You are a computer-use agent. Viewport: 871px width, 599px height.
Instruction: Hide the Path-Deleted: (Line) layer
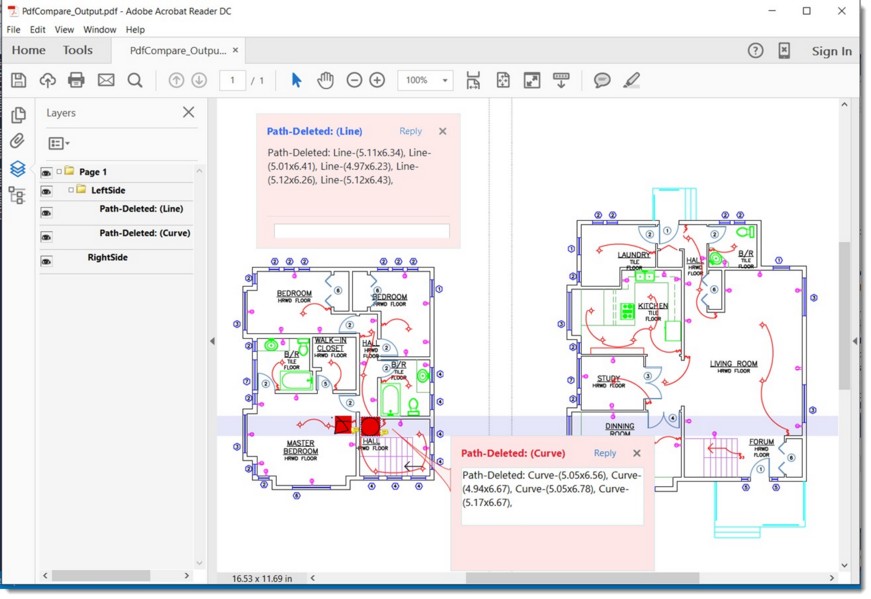(46, 213)
